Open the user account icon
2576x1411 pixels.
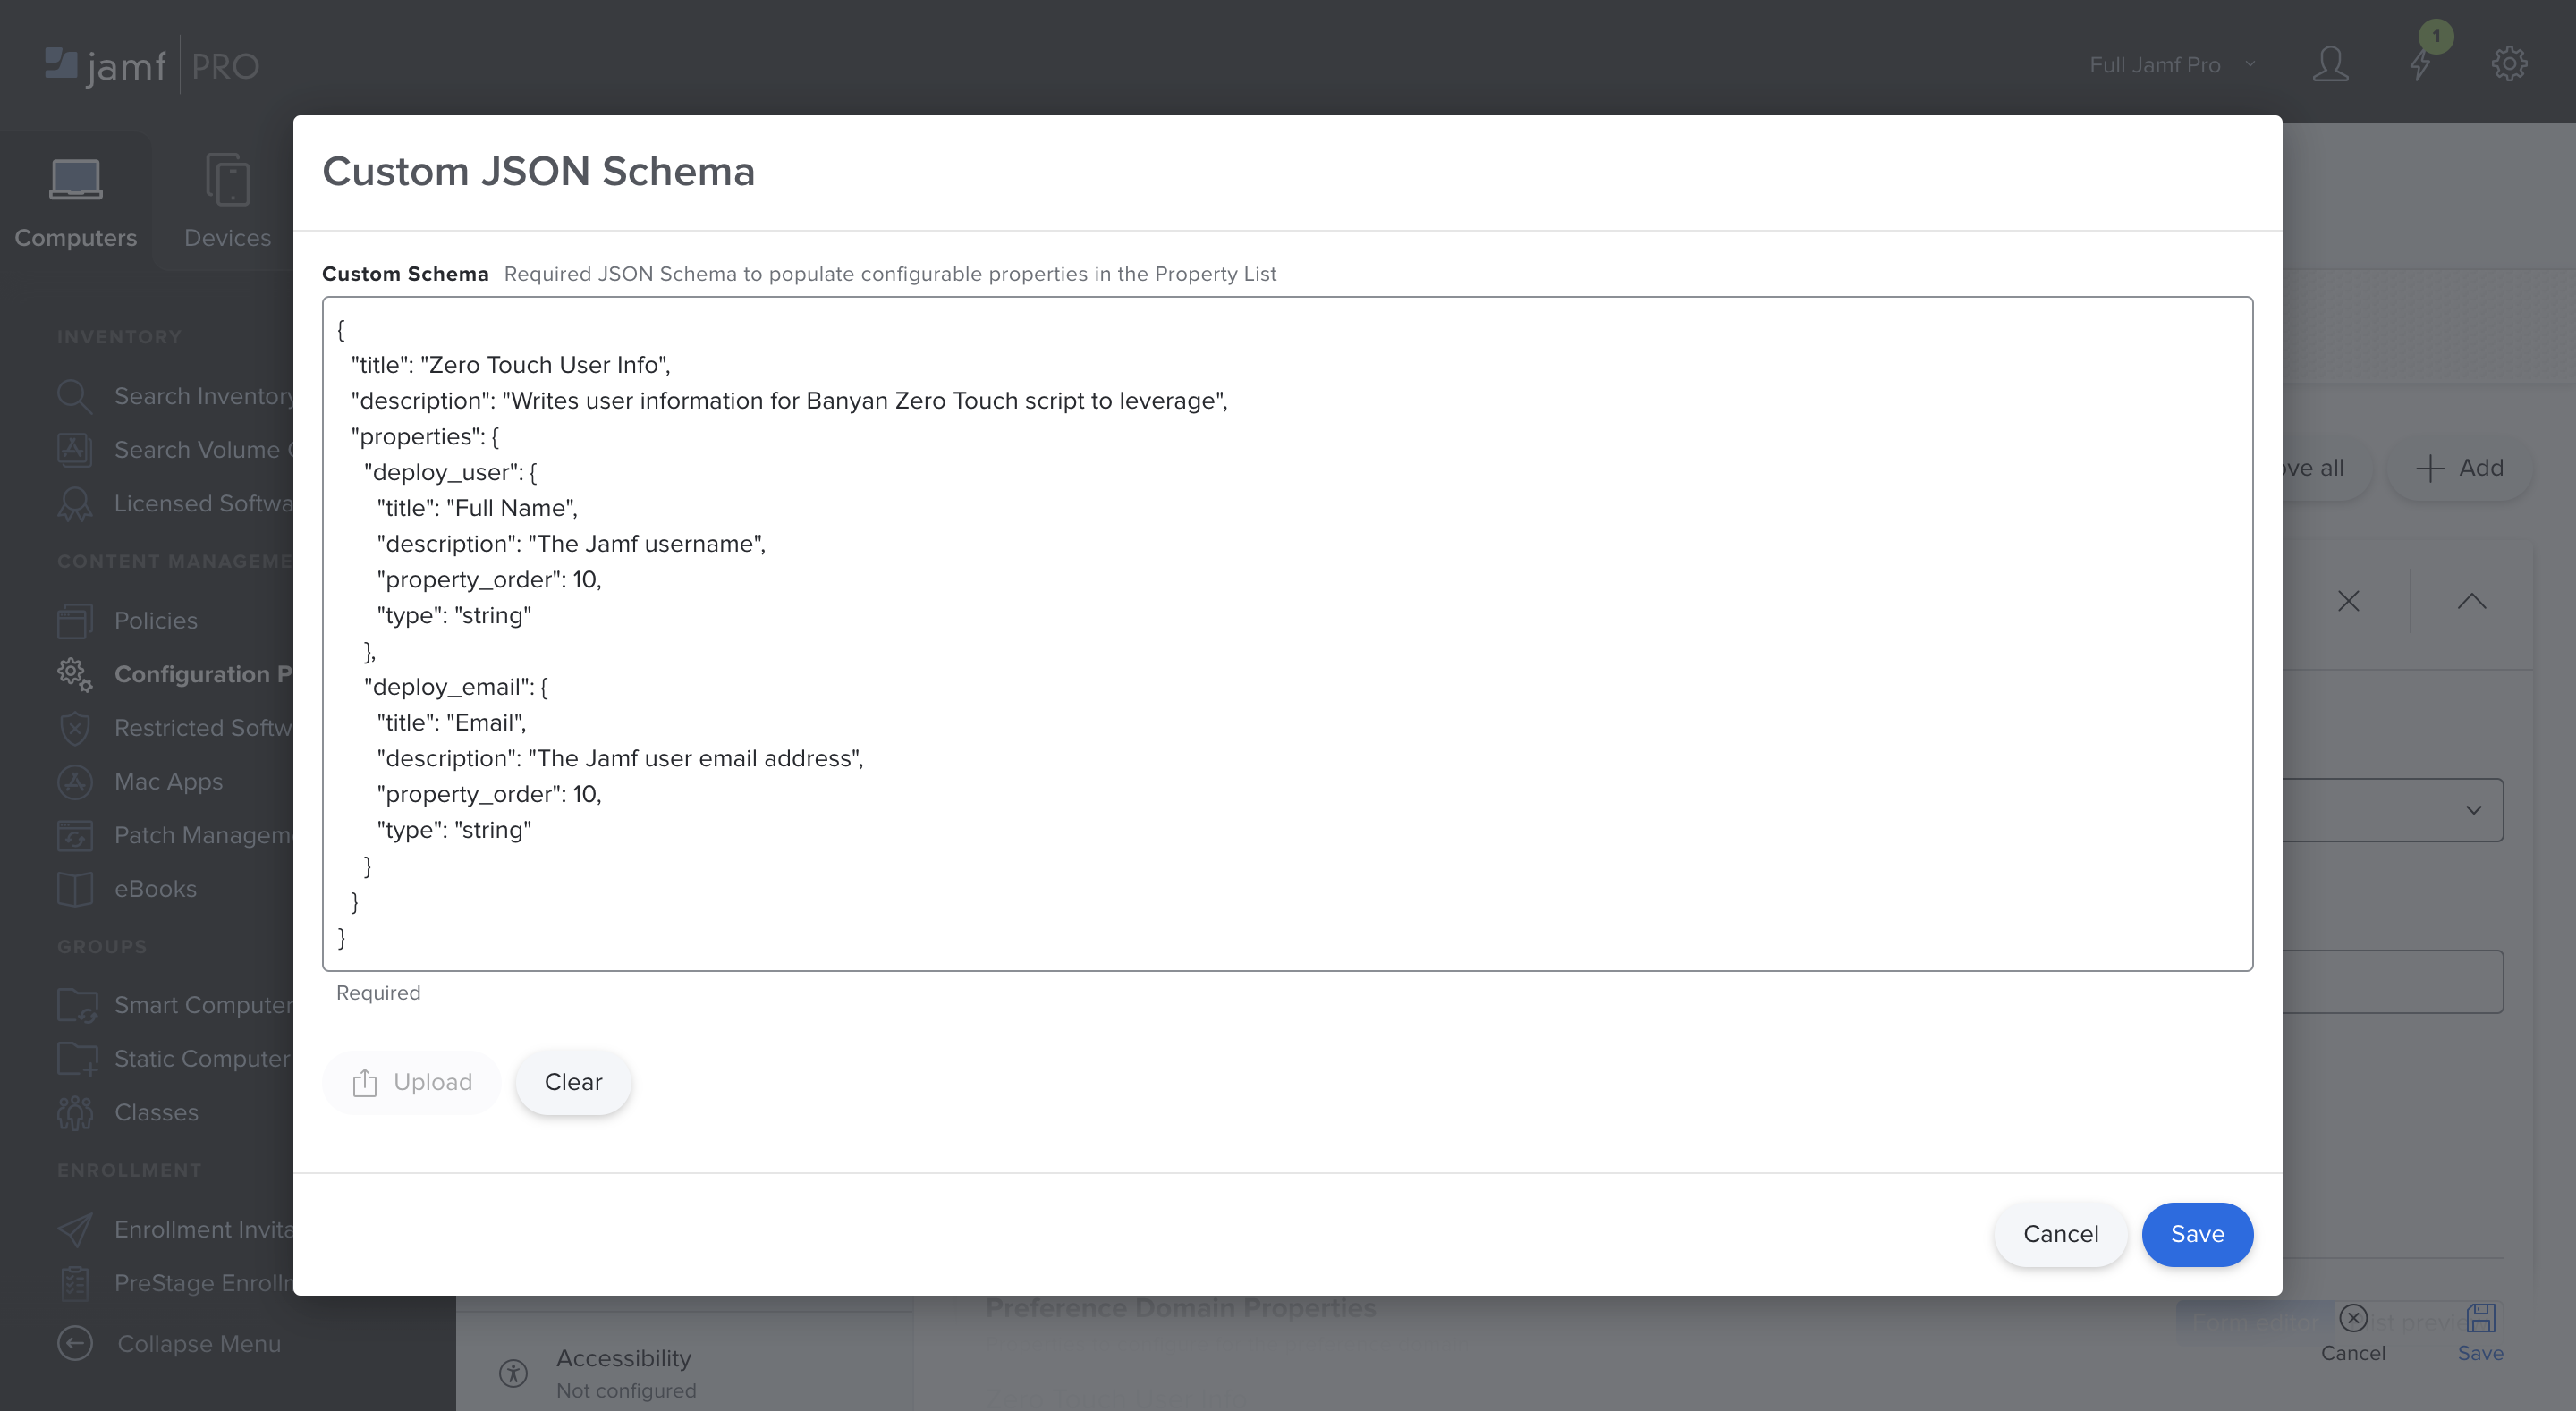(x=2330, y=65)
